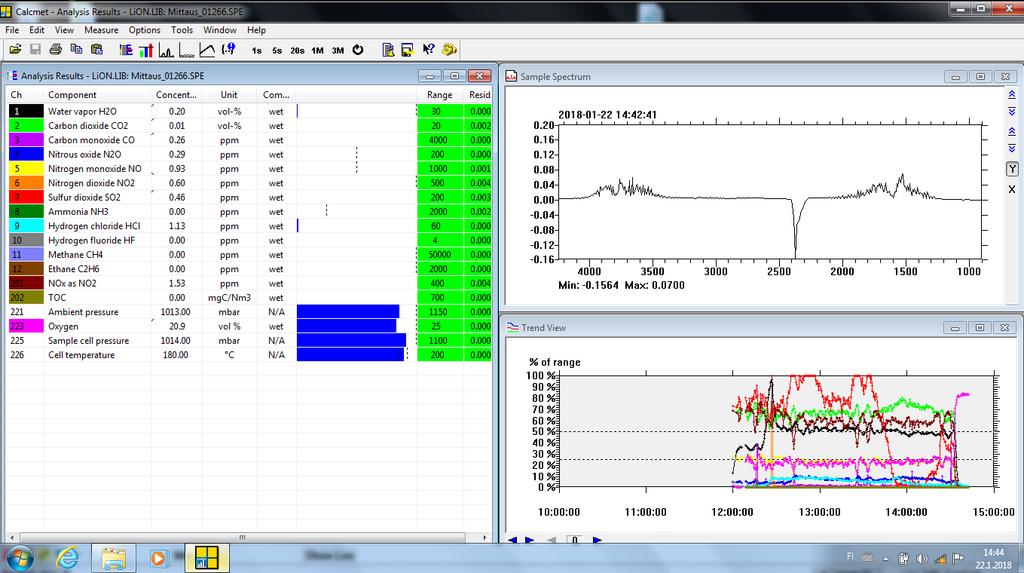This screenshot has height=573, width=1024.
Task: Launch Internet Explorer from taskbar
Action: click(x=67, y=558)
